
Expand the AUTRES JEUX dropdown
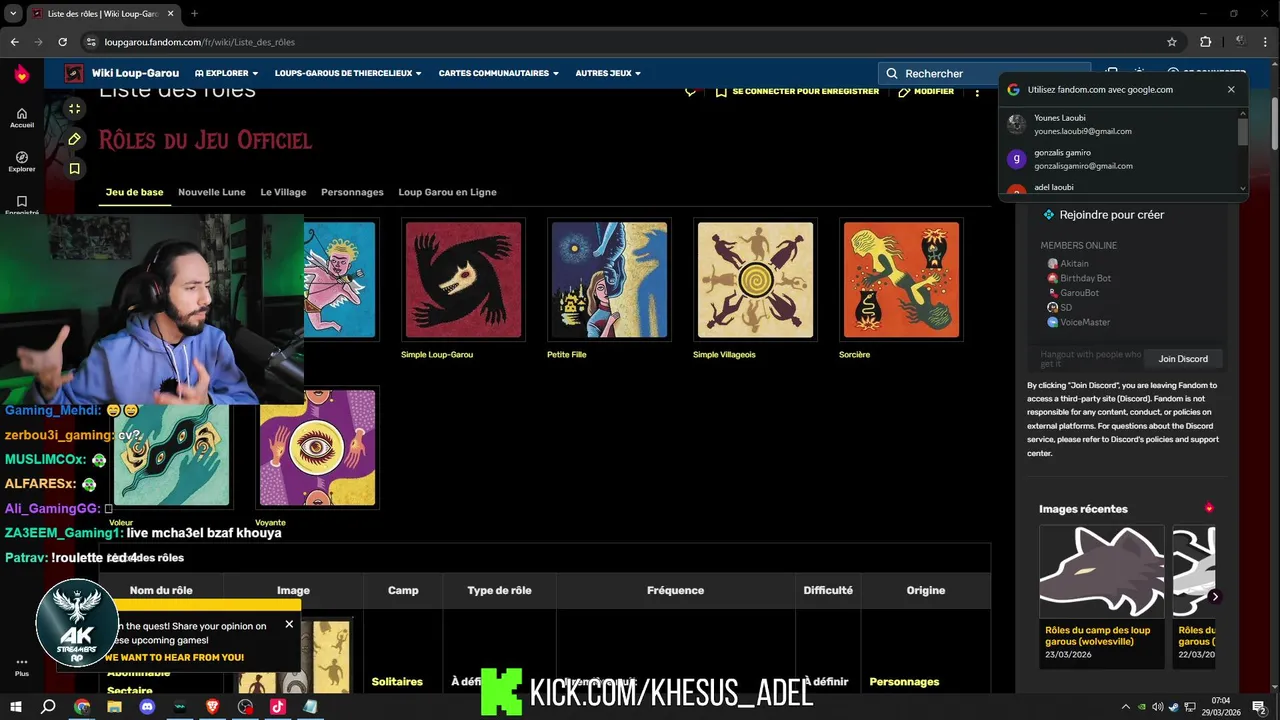pyautogui.click(x=608, y=73)
